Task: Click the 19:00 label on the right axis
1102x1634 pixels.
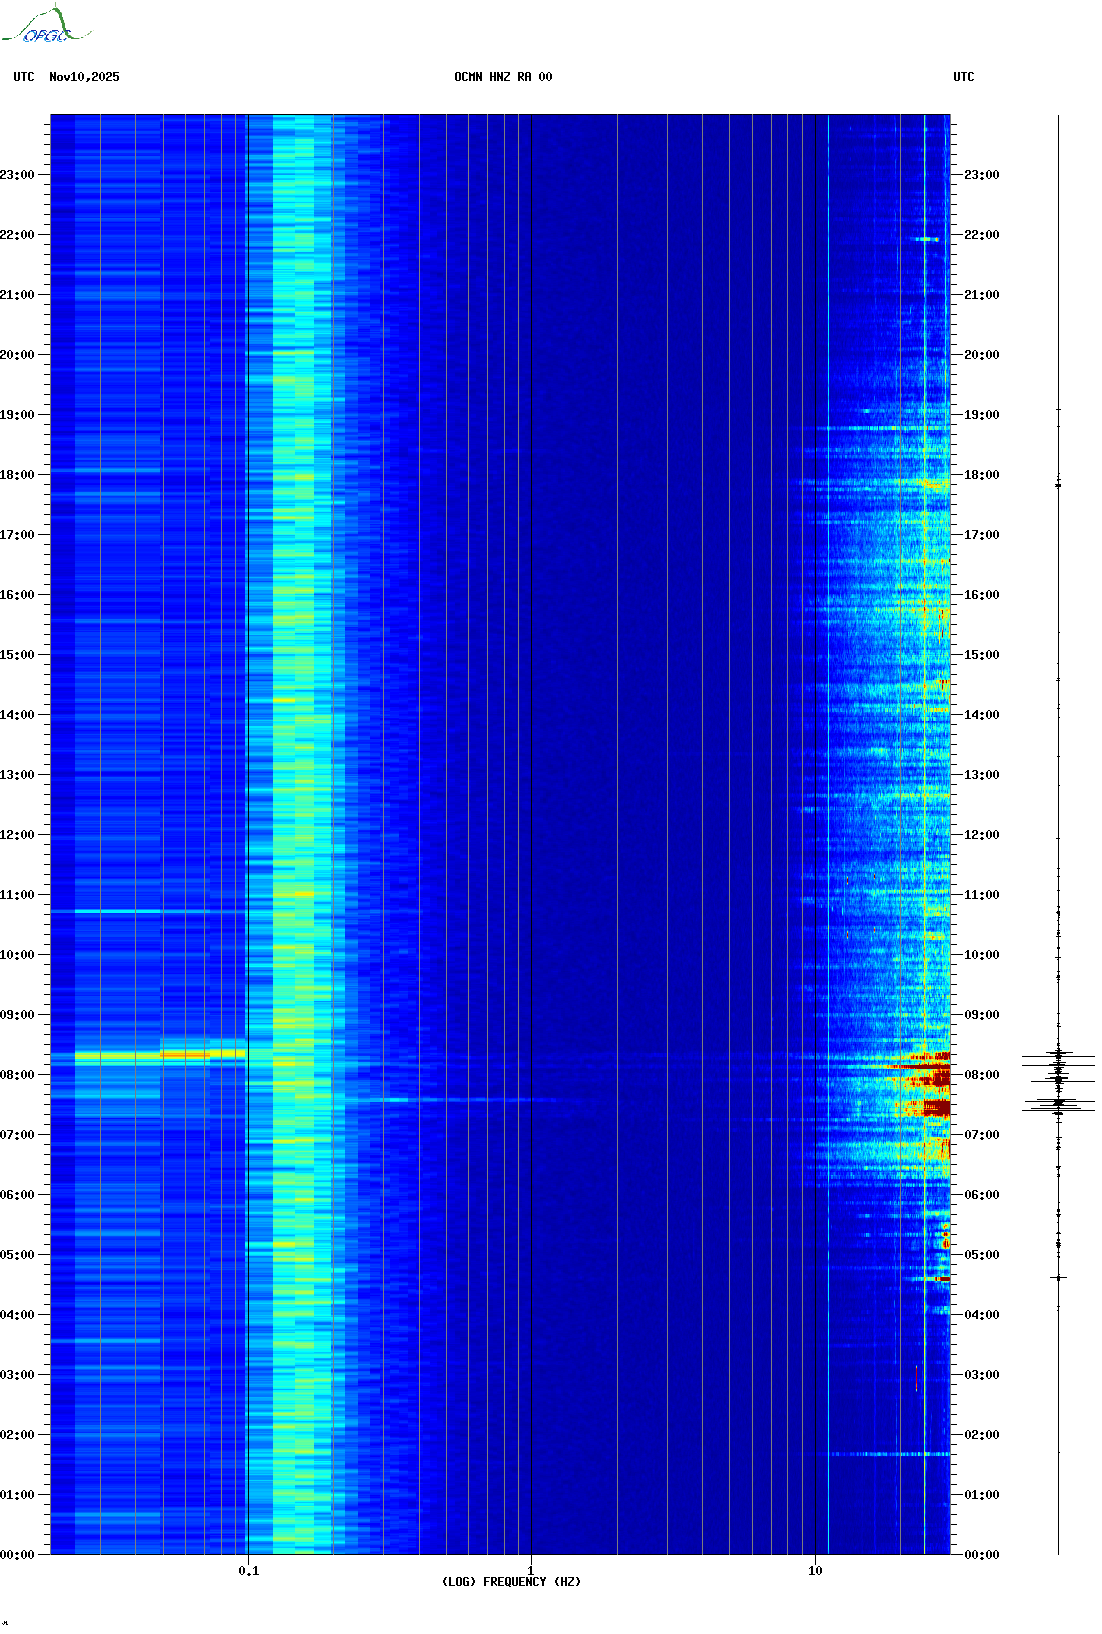Action: [x=981, y=415]
